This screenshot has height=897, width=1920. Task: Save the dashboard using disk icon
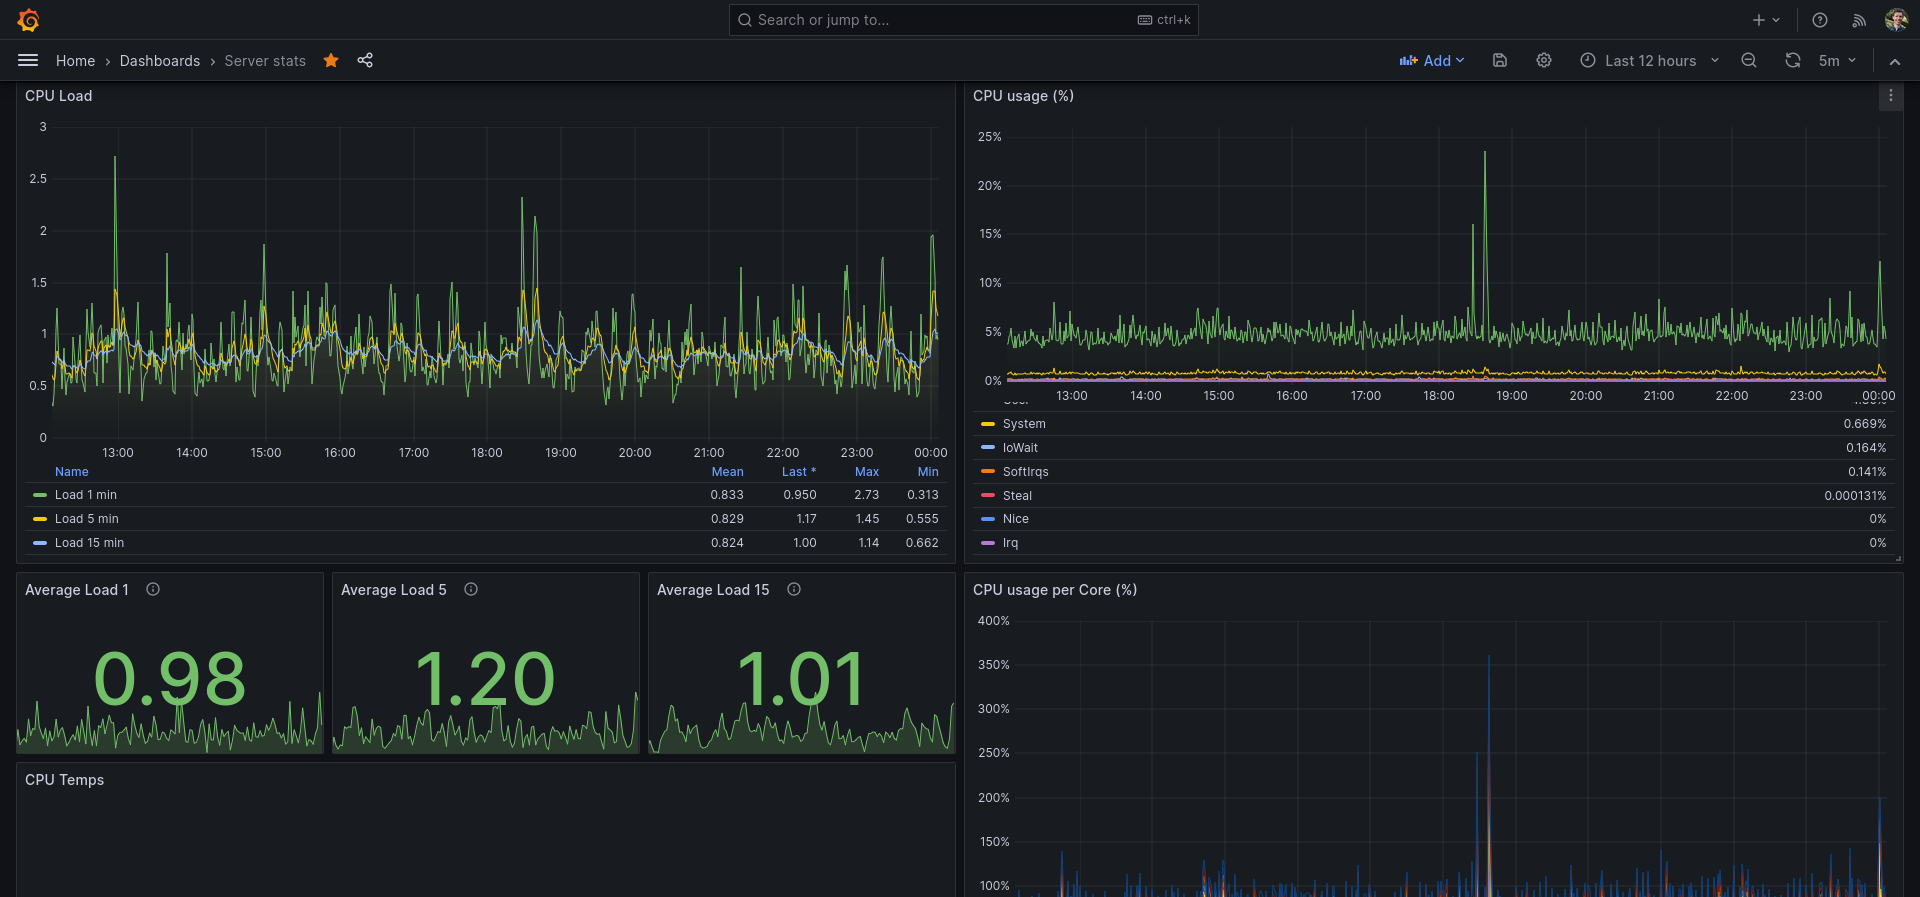1500,61
